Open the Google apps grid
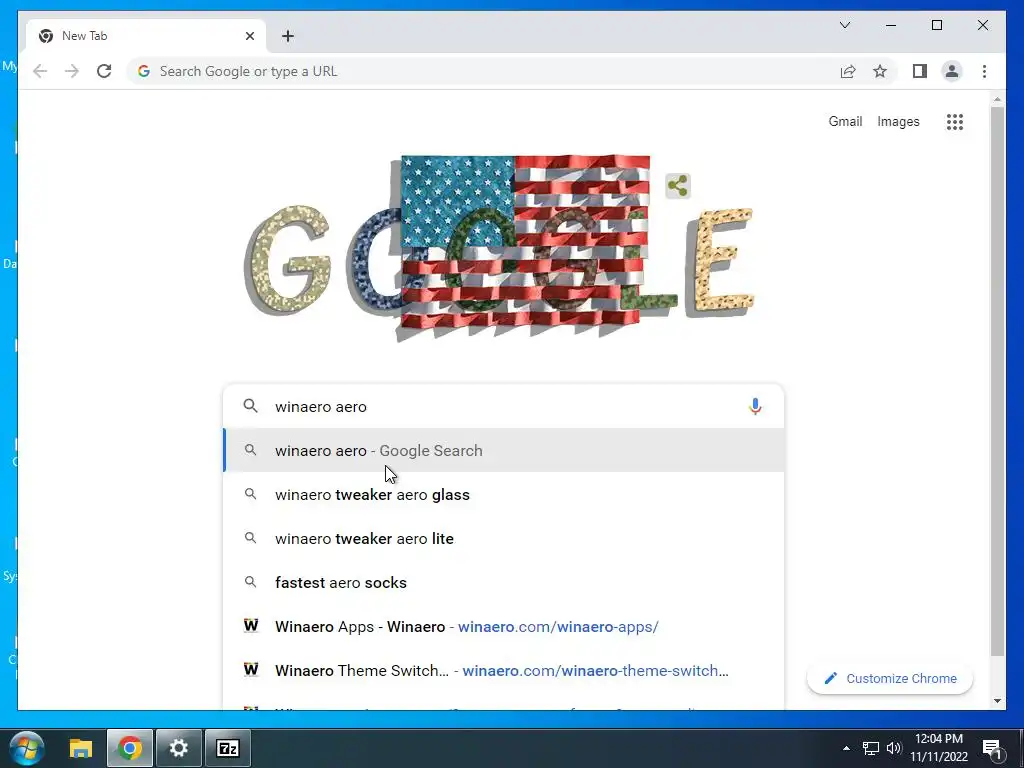The height and width of the screenshot is (768, 1024). click(955, 121)
